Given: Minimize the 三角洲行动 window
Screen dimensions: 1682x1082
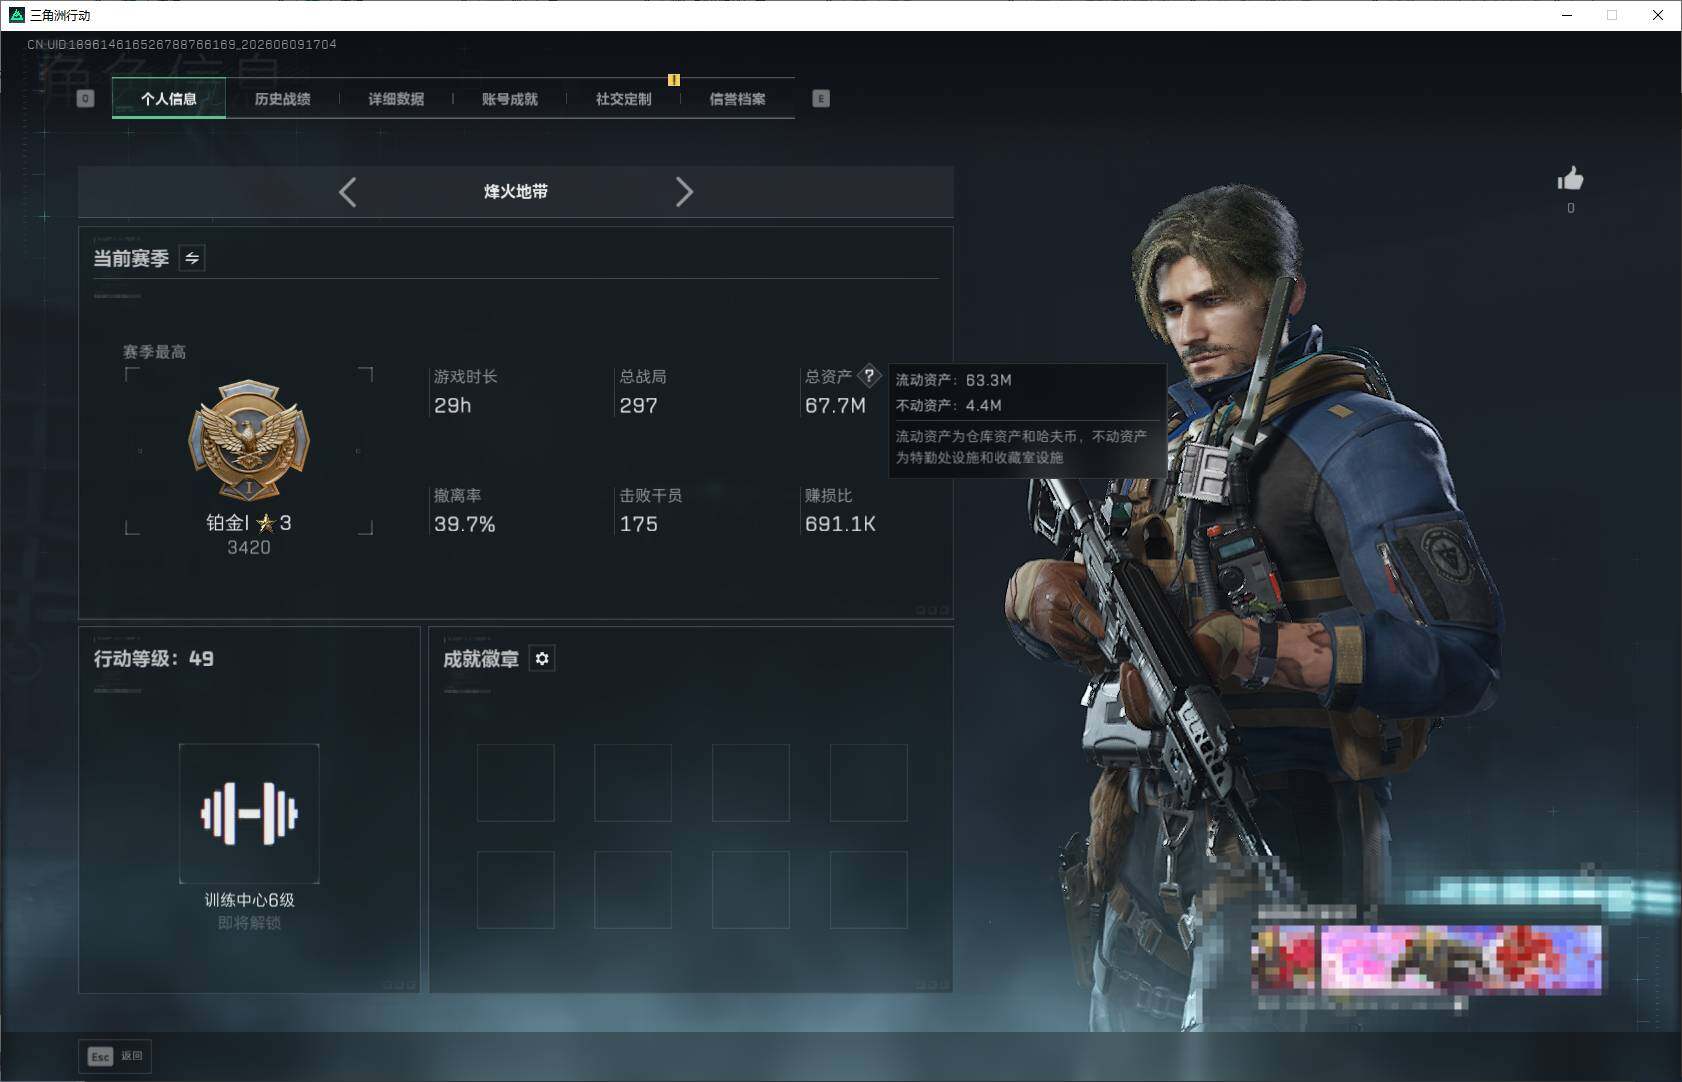Looking at the screenshot, I should tap(1567, 15).
